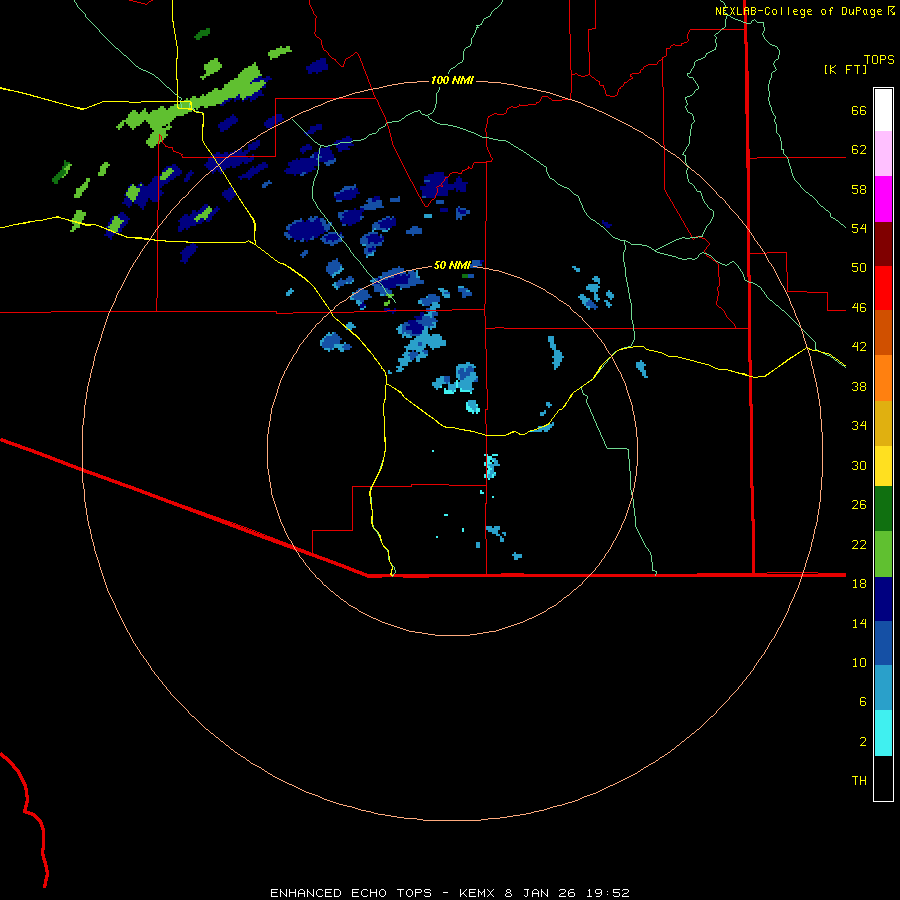900x900 pixels.
Task: Click the 50 NMI range ring label
Action: pyautogui.click(x=452, y=265)
